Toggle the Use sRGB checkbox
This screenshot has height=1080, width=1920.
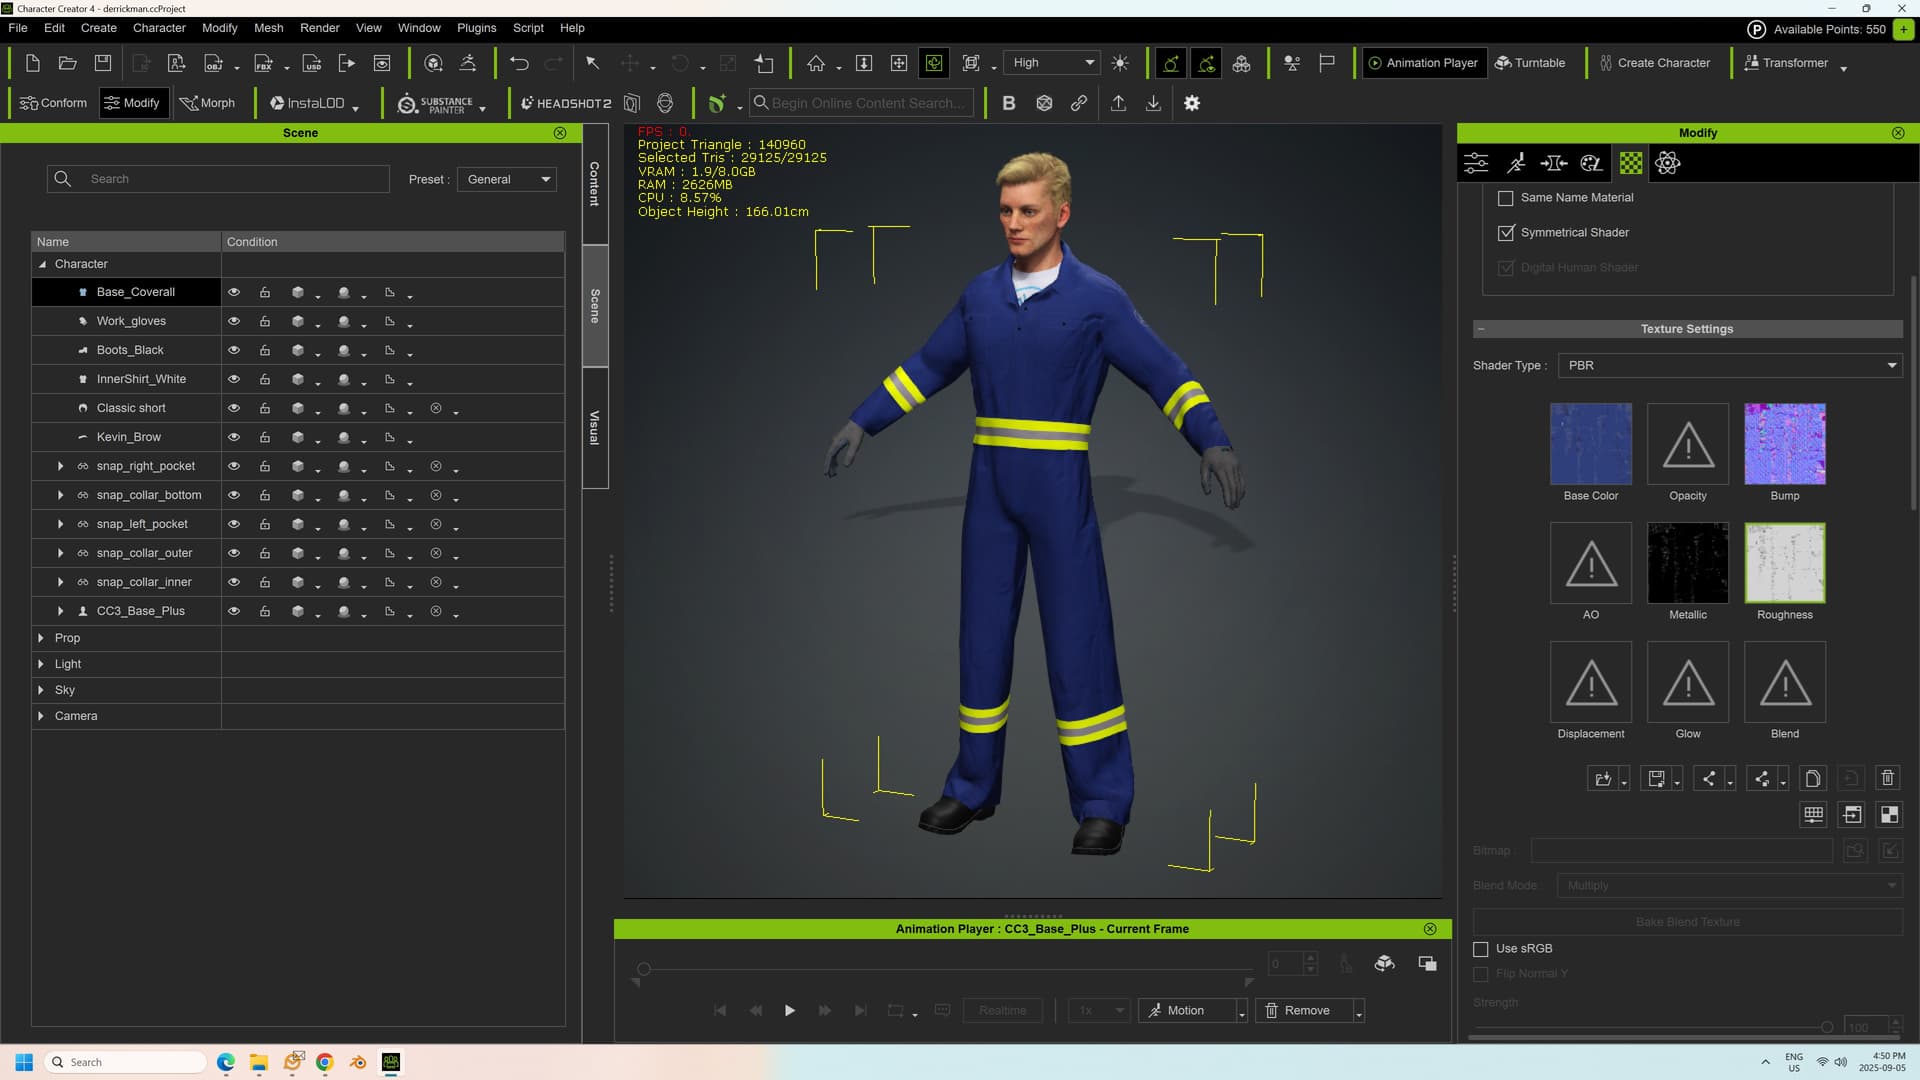pyautogui.click(x=1481, y=949)
